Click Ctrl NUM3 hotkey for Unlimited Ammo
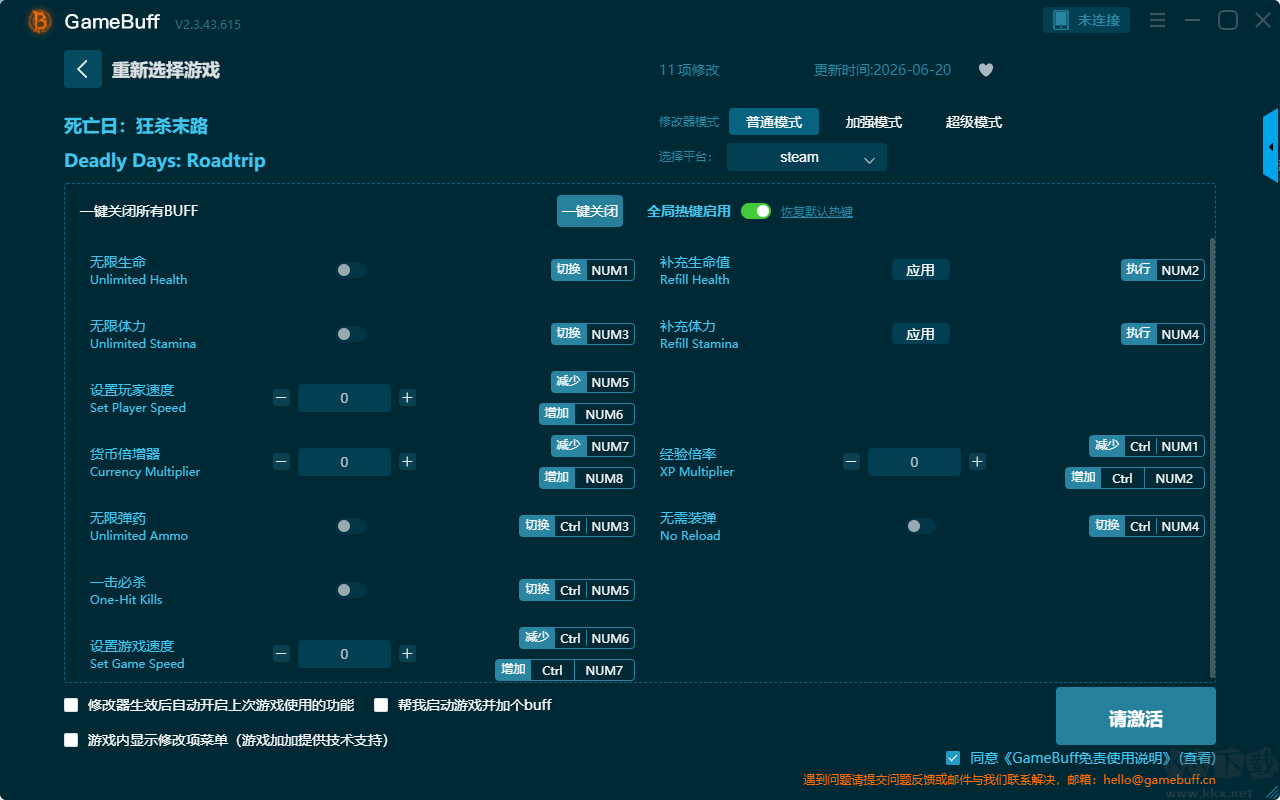 pos(594,526)
